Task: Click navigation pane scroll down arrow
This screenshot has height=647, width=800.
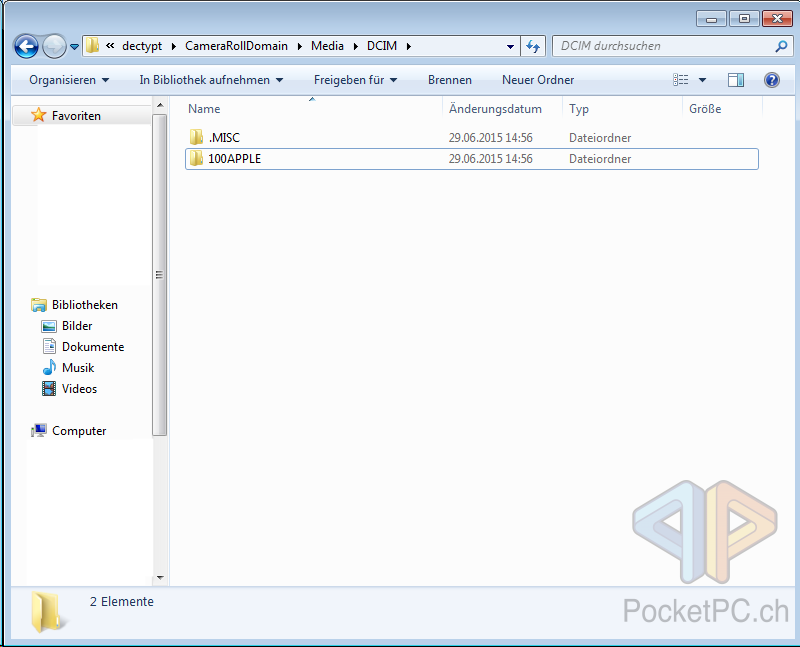Action: pyautogui.click(x=160, y=578)
